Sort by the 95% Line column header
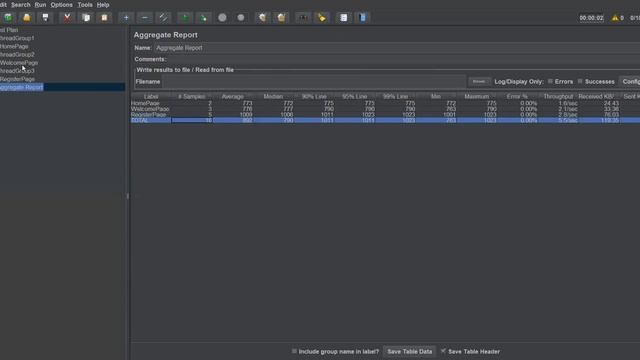This screenshot has width=640, height=360. pyautogui.click(x=355, y=96)
